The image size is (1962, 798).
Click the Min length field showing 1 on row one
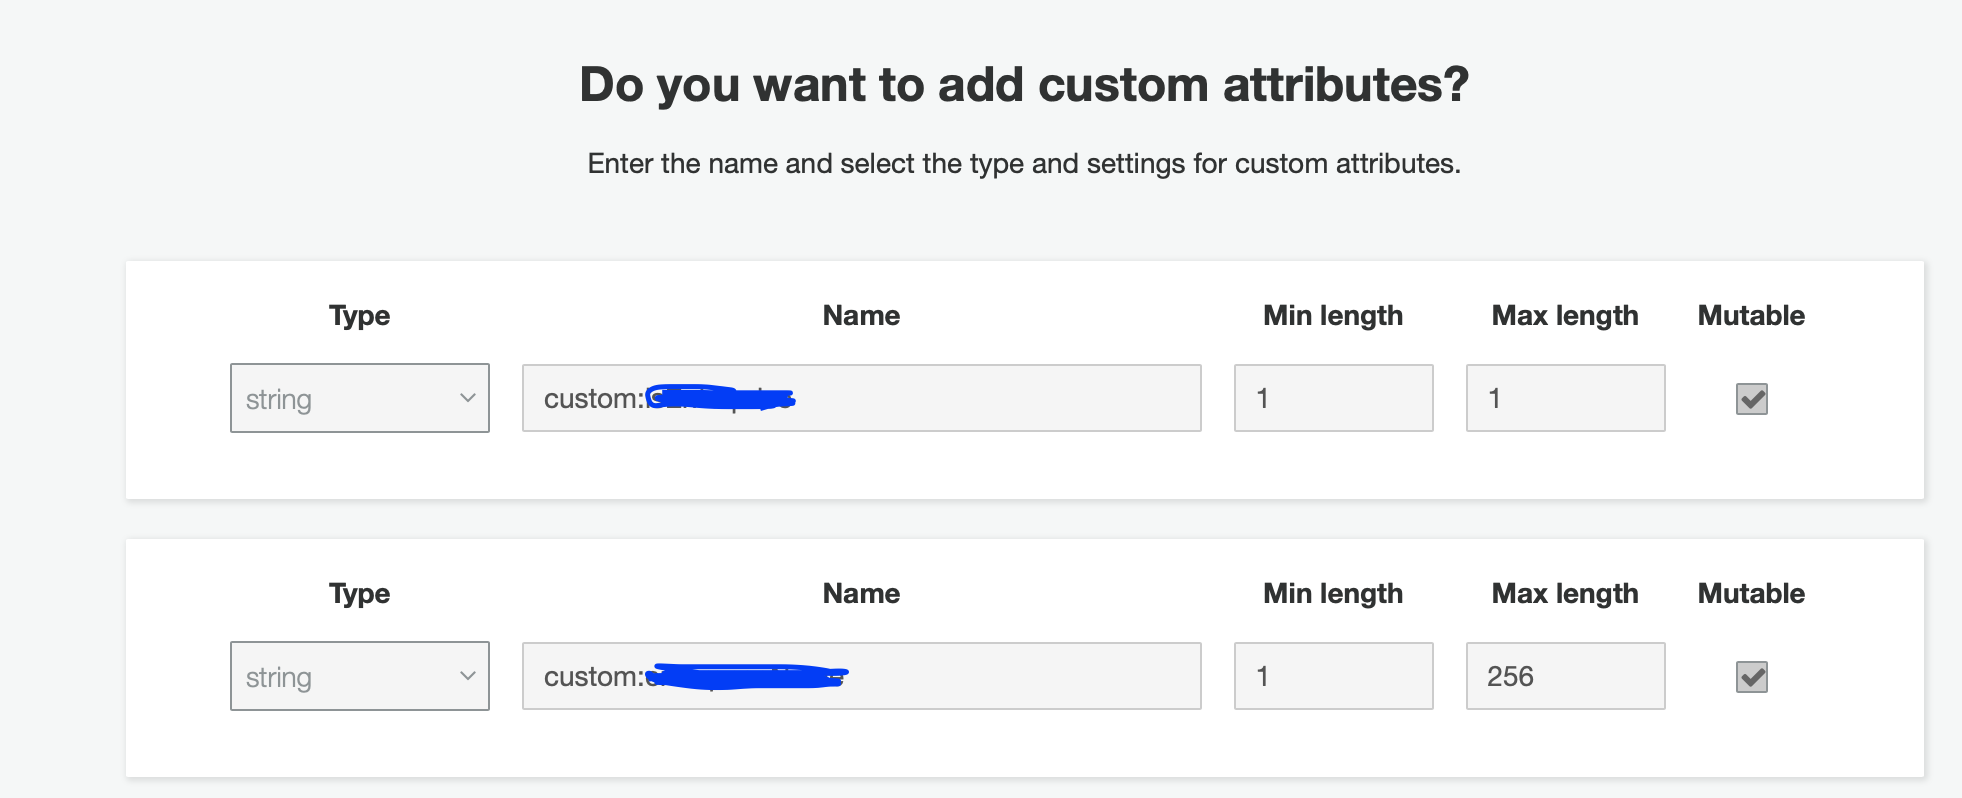pyautogui.click(x=1333, y=397)
